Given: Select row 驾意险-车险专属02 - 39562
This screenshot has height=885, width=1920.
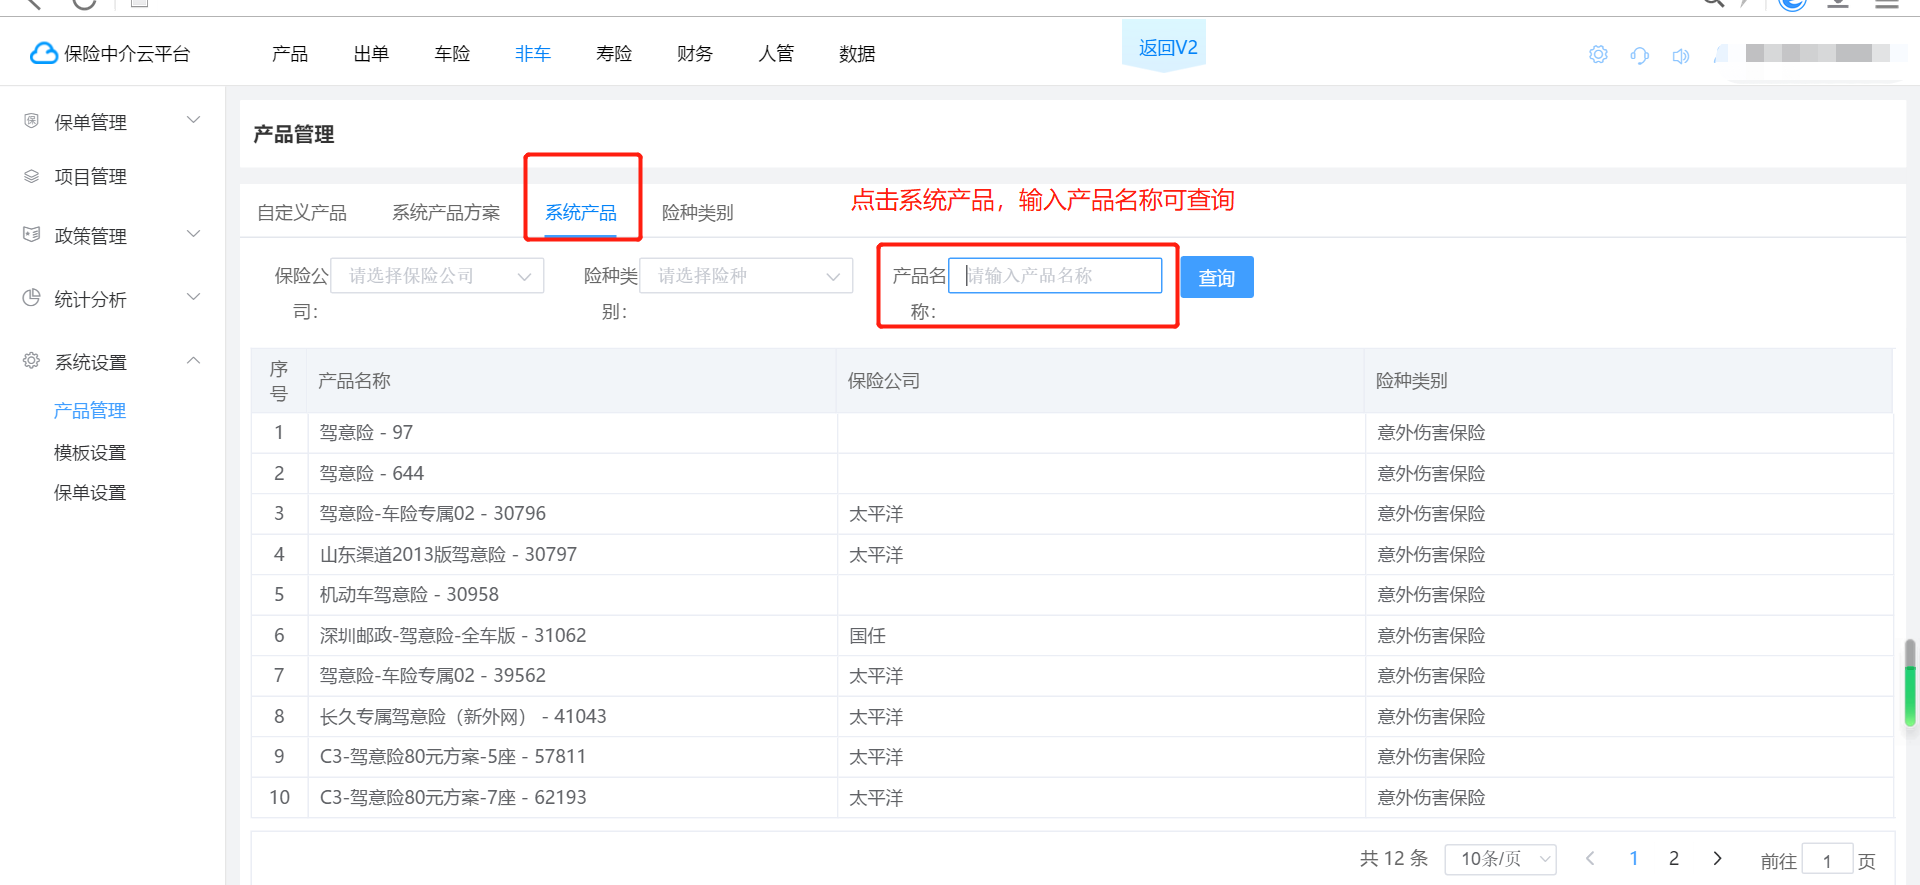Looking at the screenshot, I should point(1072,676).
